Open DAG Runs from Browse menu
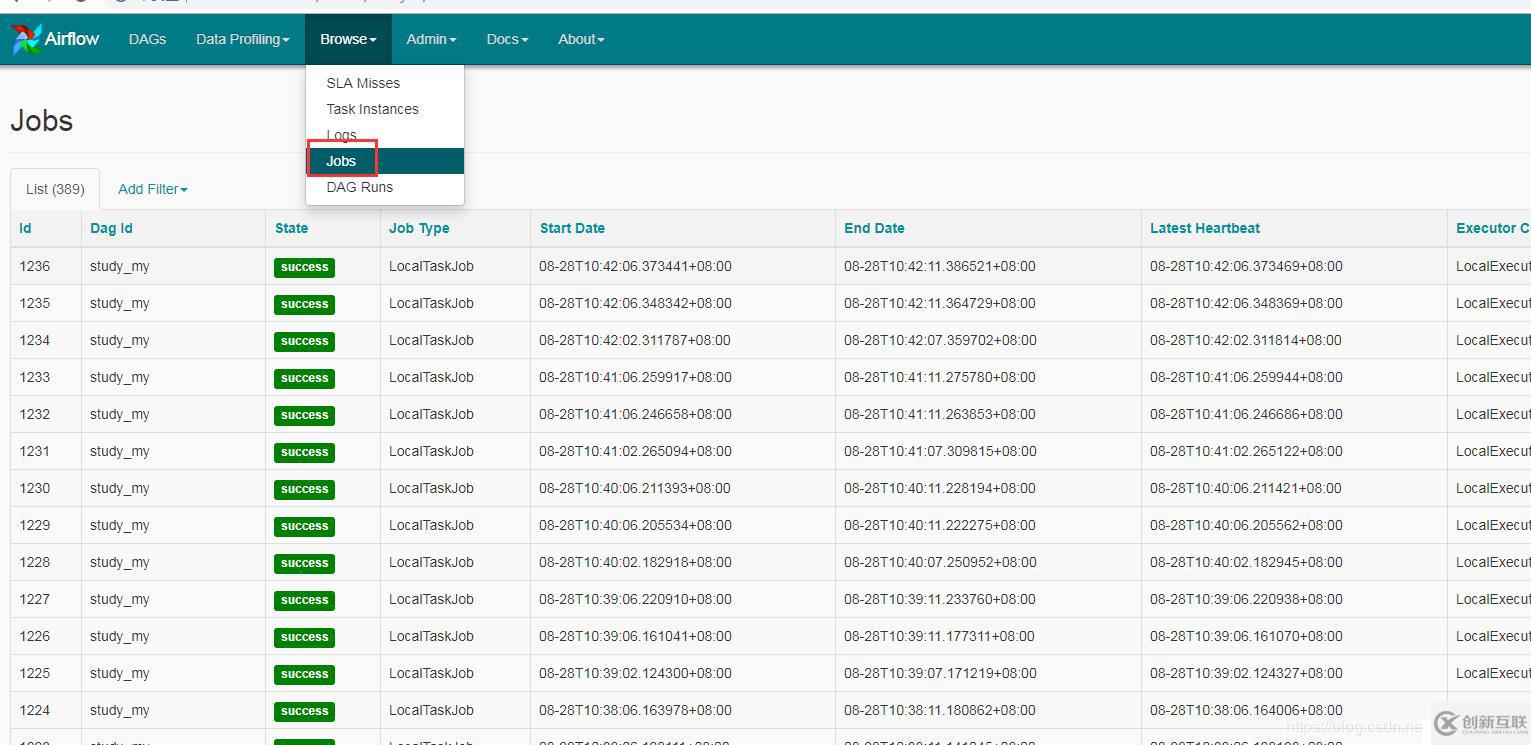Image resolution: width=1531 pixels, height=745 pixels. [359, 187]
